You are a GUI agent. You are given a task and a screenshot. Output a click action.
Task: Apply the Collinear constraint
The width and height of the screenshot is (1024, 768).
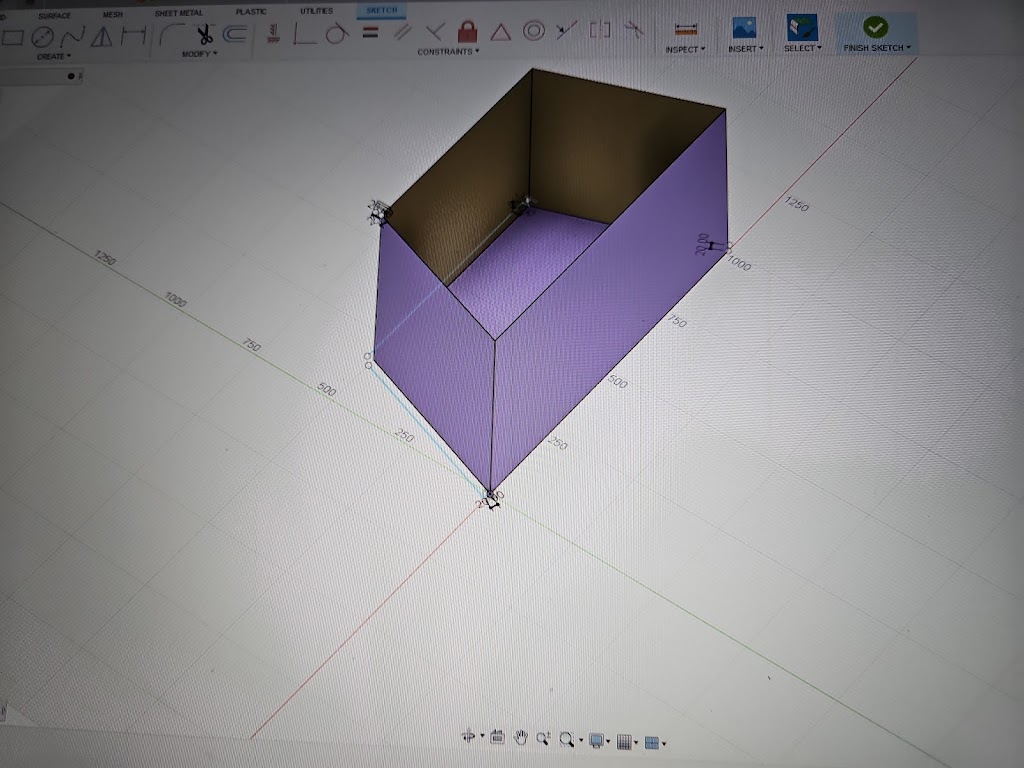coord(566,30)
